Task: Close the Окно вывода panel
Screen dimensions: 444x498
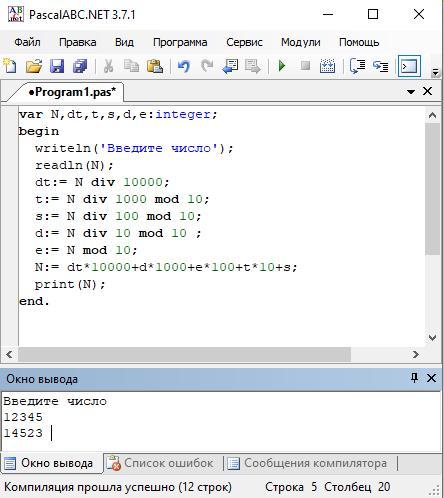Action: (x=431, y=378)
